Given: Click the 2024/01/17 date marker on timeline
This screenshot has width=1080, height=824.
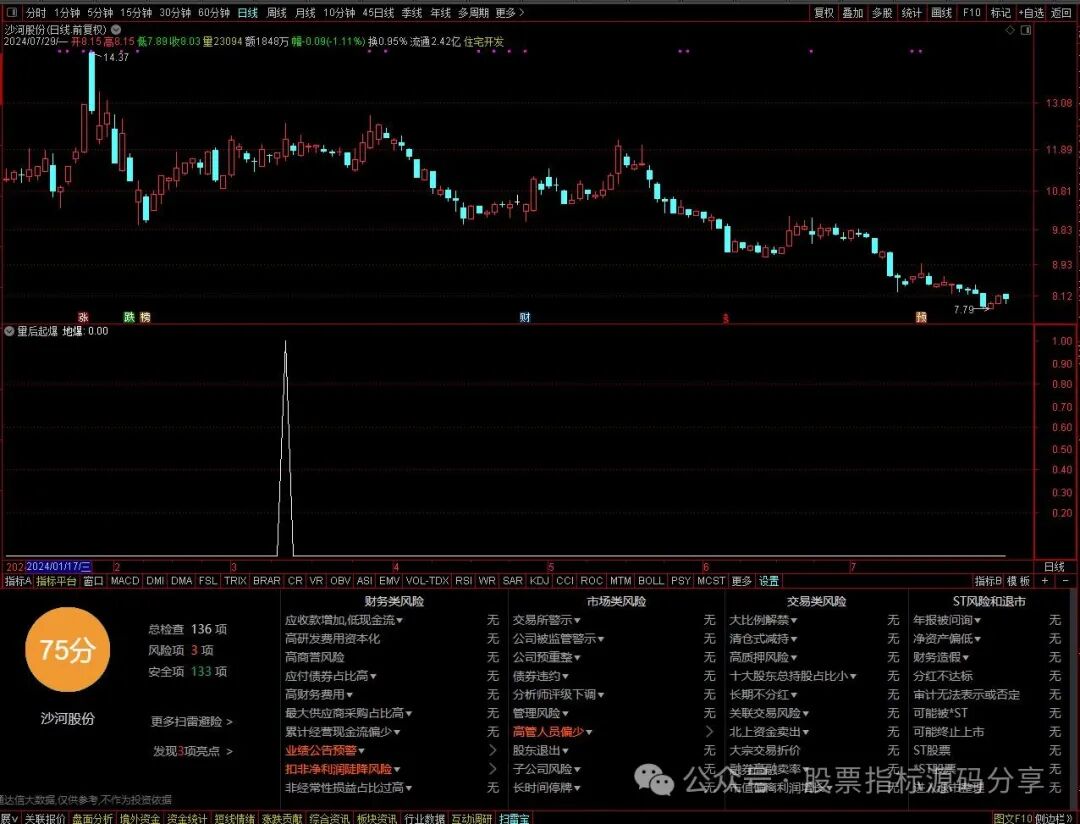Looking at the screenshot, I should (x=59, y=567).
